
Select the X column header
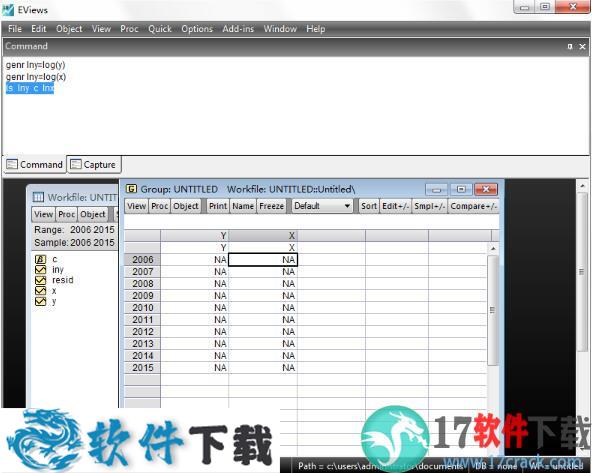click(x=263, y=236)
